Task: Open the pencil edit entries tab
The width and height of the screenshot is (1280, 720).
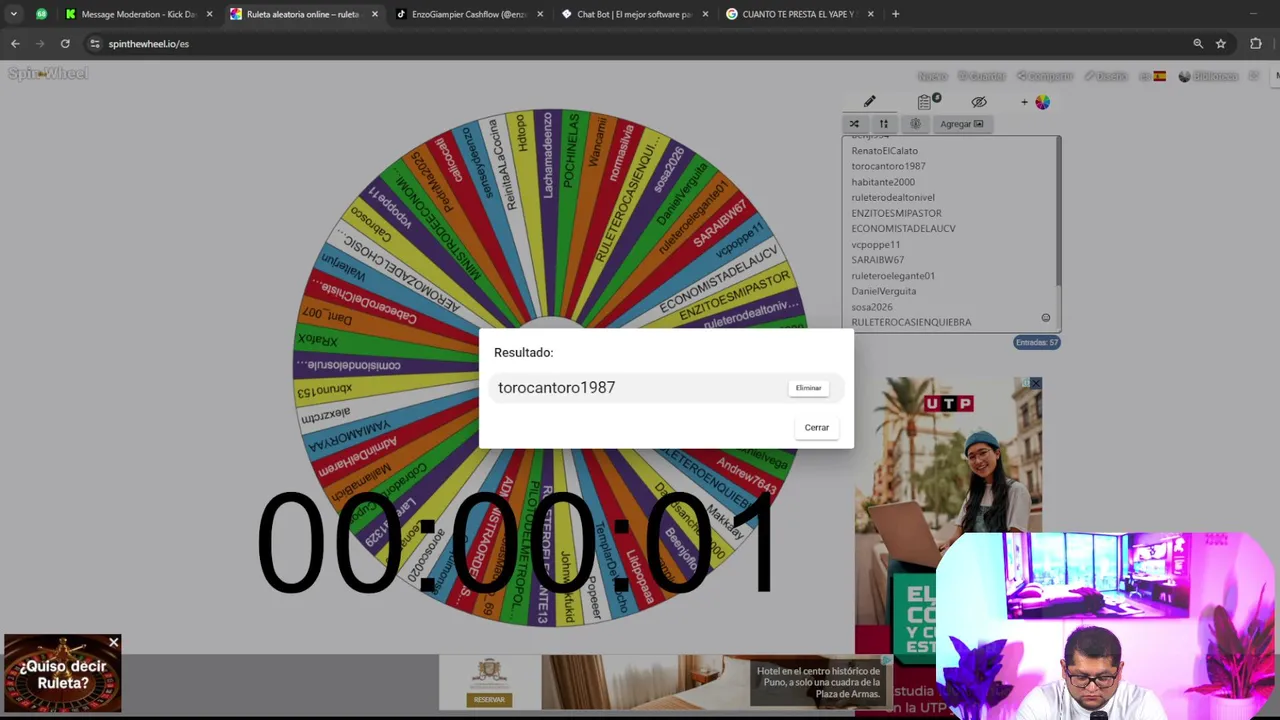Action: (x=869, y=102)
